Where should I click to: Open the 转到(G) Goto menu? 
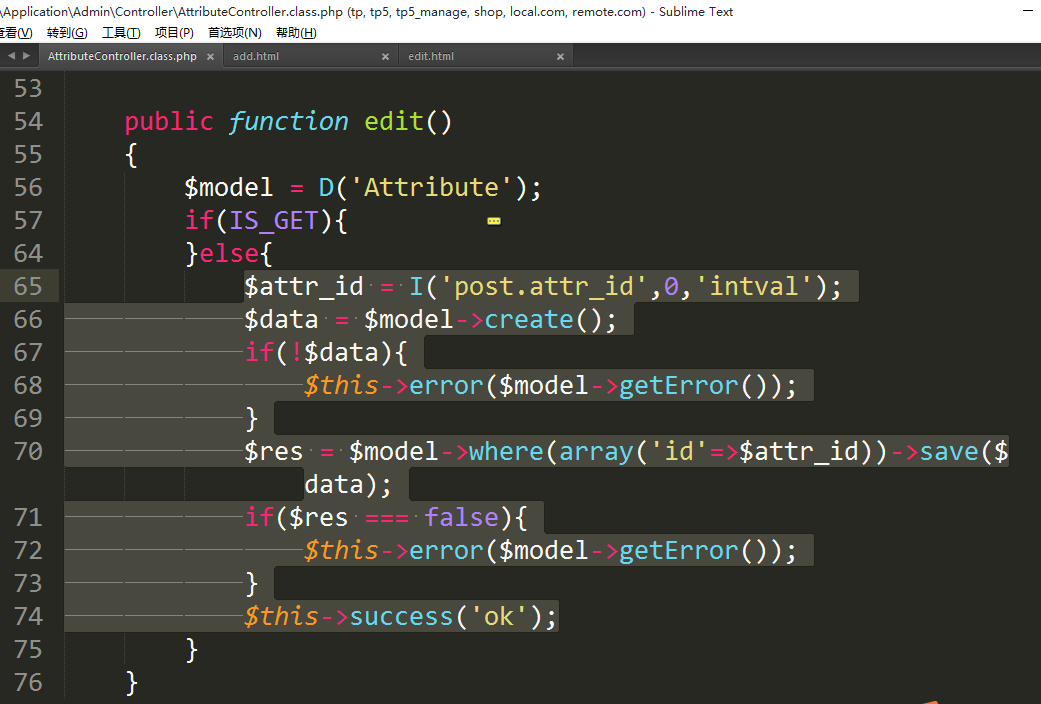tap(67, 33)
